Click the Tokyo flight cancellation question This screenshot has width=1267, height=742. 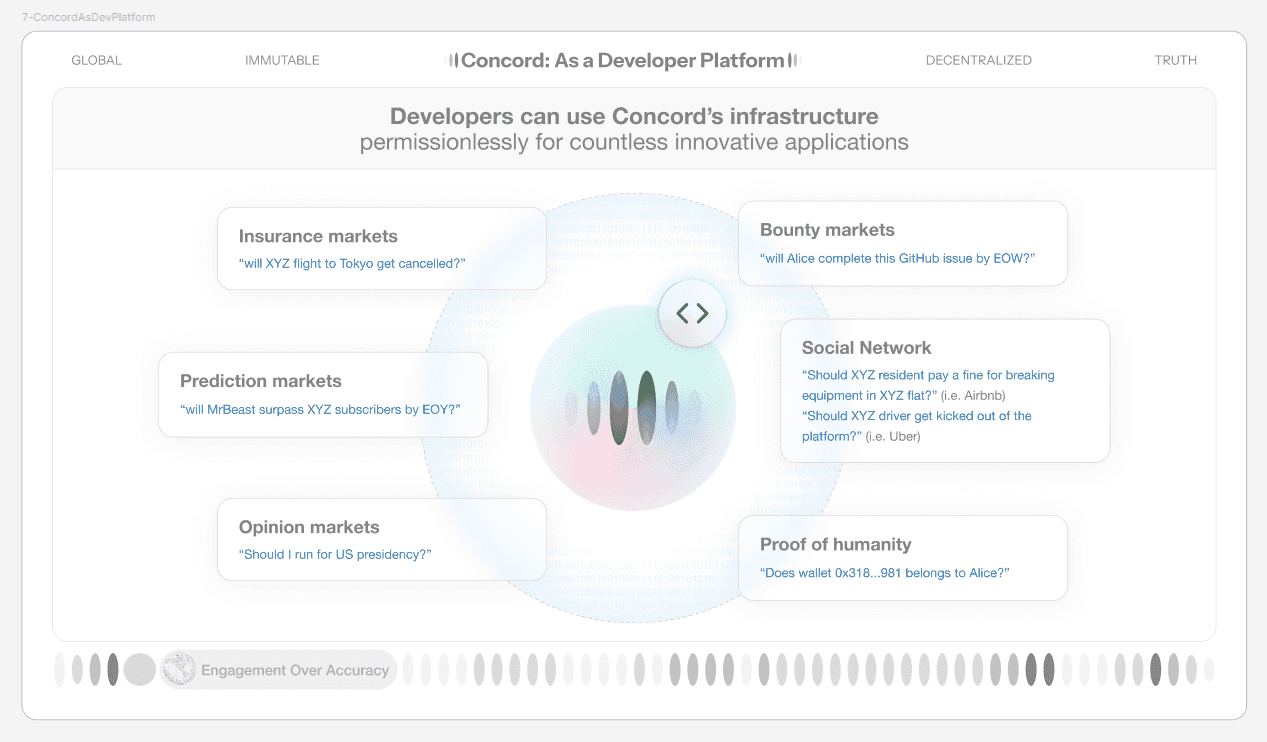[352, 264]
